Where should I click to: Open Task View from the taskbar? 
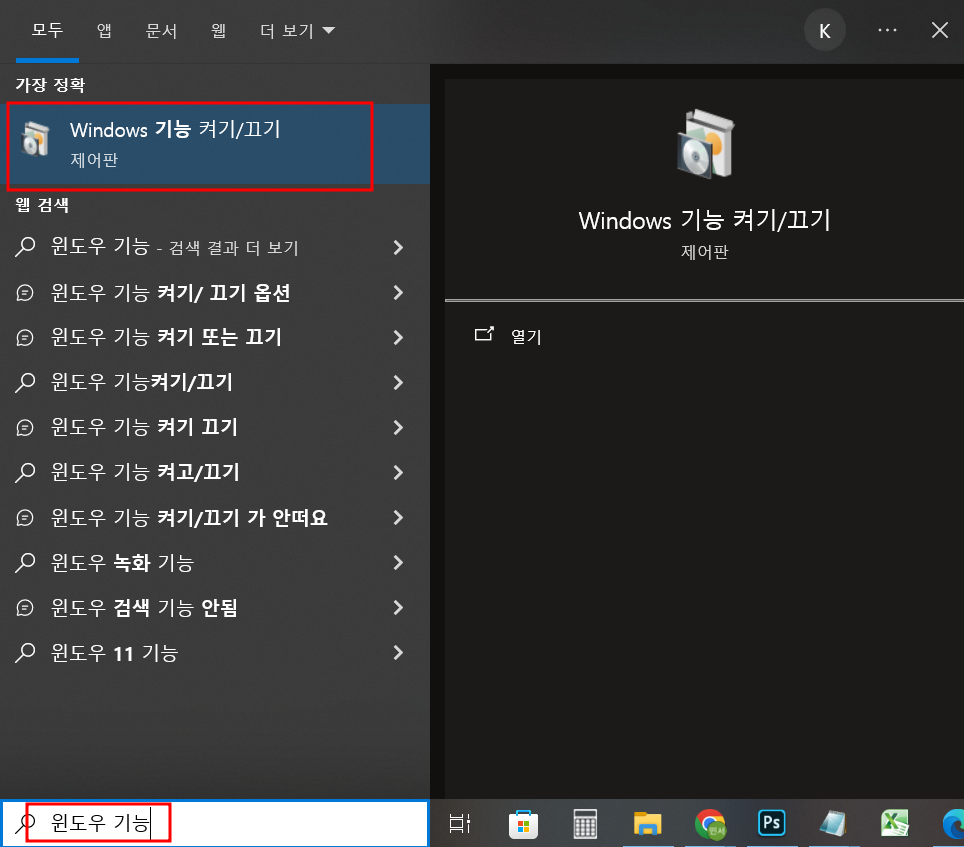[459, 823]
